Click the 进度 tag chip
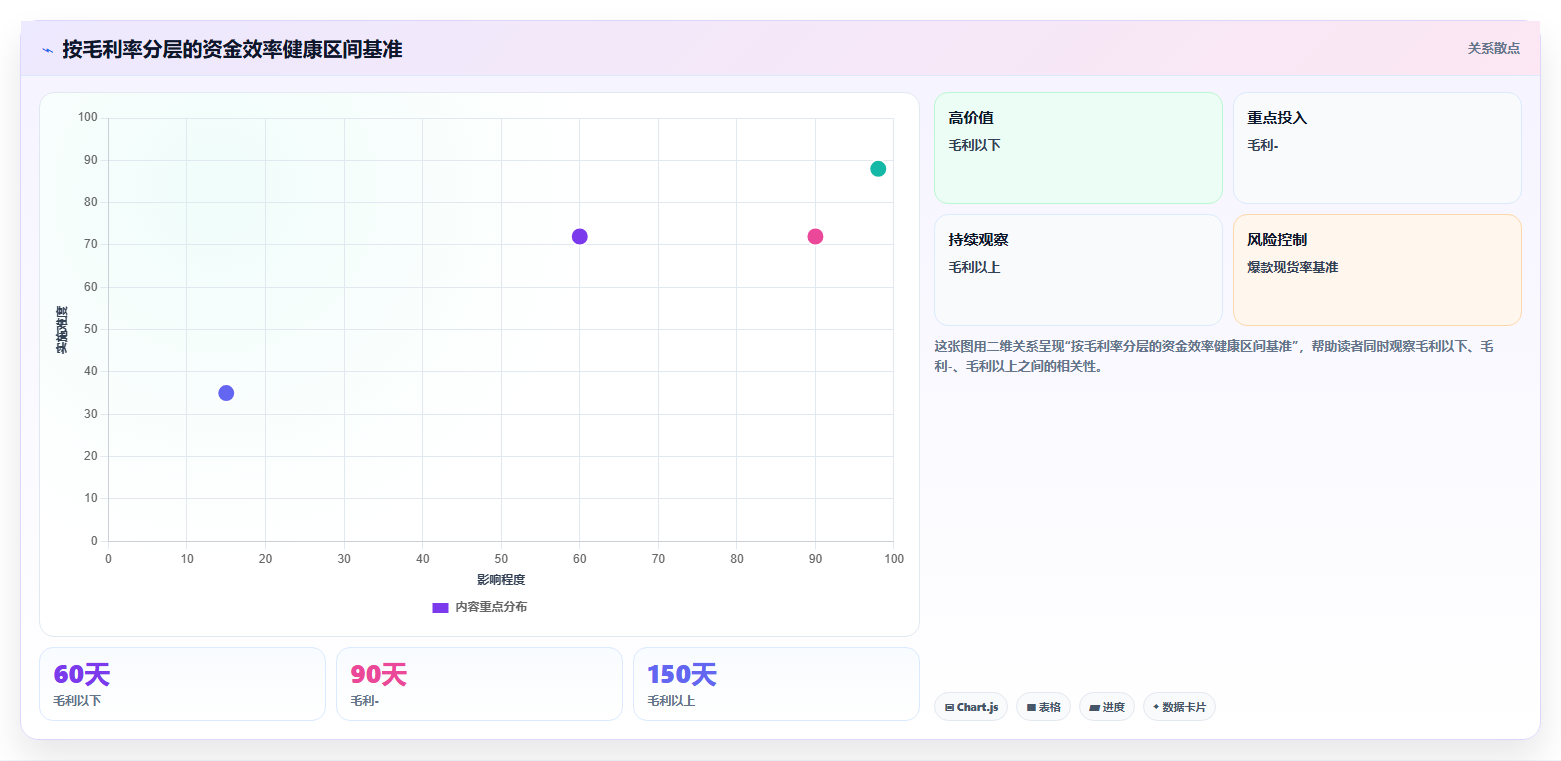The image size is (1561, 761). [x=1107, y=707]
